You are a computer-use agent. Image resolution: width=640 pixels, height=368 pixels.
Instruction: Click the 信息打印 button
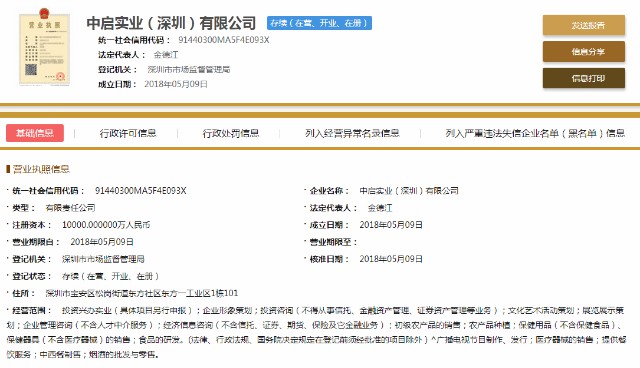[584, 78]
